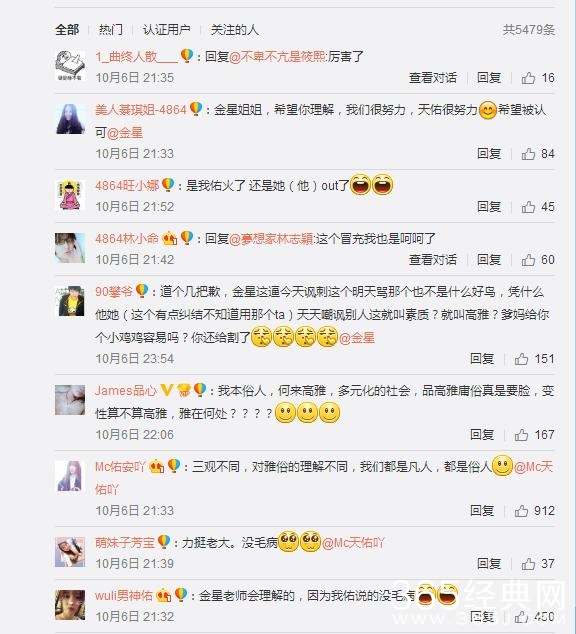Image resolution: width=576 pixels, height=634 pixels.
Task: Click thumbs-up on James品心's comment (167)
Action: [521, 435]
